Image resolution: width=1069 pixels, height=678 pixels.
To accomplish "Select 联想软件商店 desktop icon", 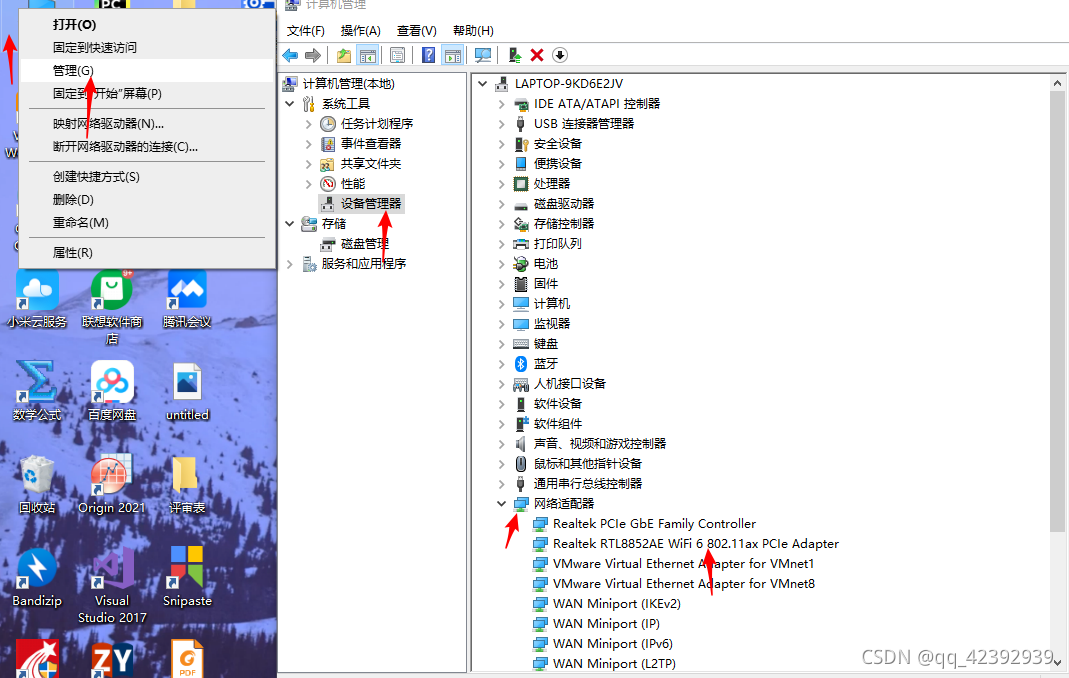I will [x=112, y=307].
